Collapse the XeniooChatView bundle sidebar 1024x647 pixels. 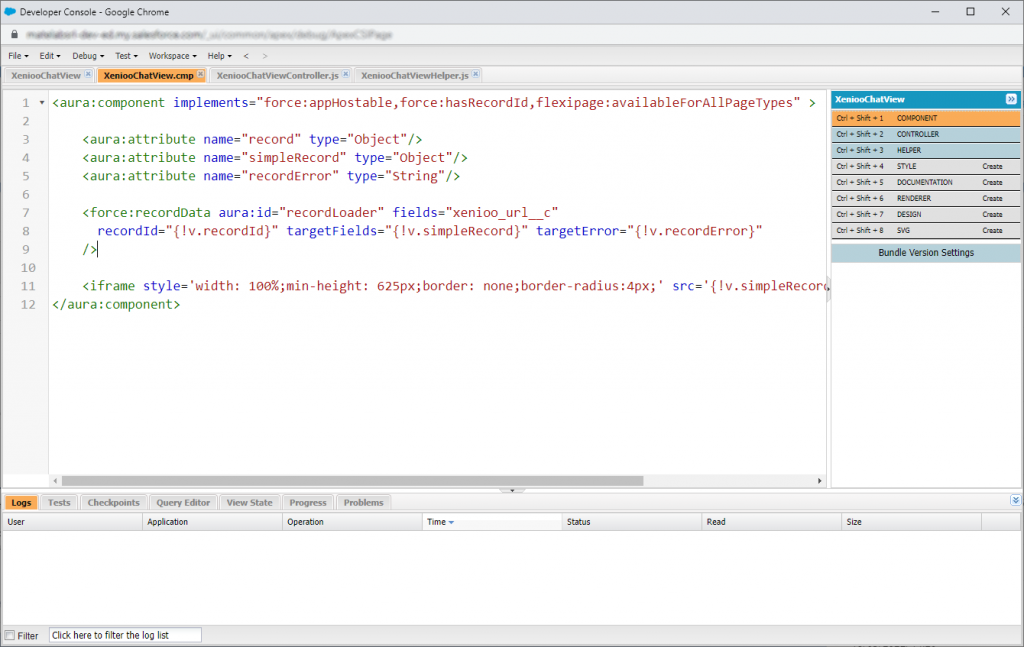click(1011, 99)
